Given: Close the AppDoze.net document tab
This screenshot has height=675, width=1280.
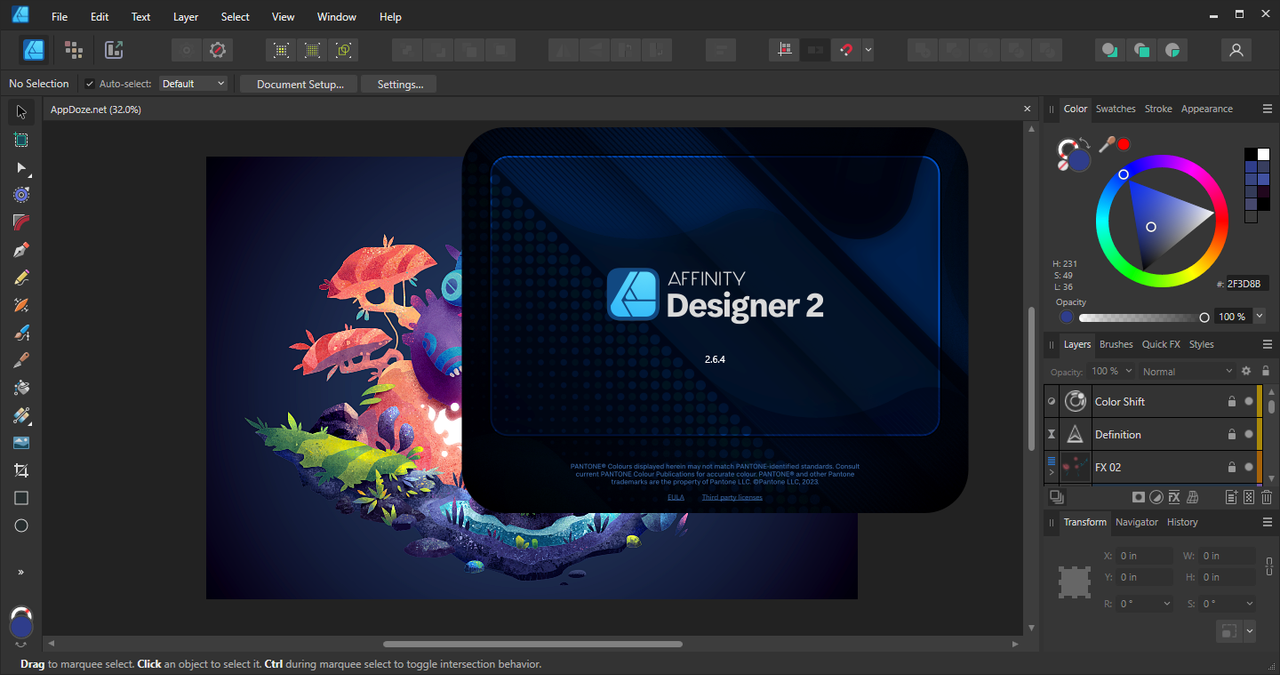Looking at the screenshot, I should click(1027, 109).
